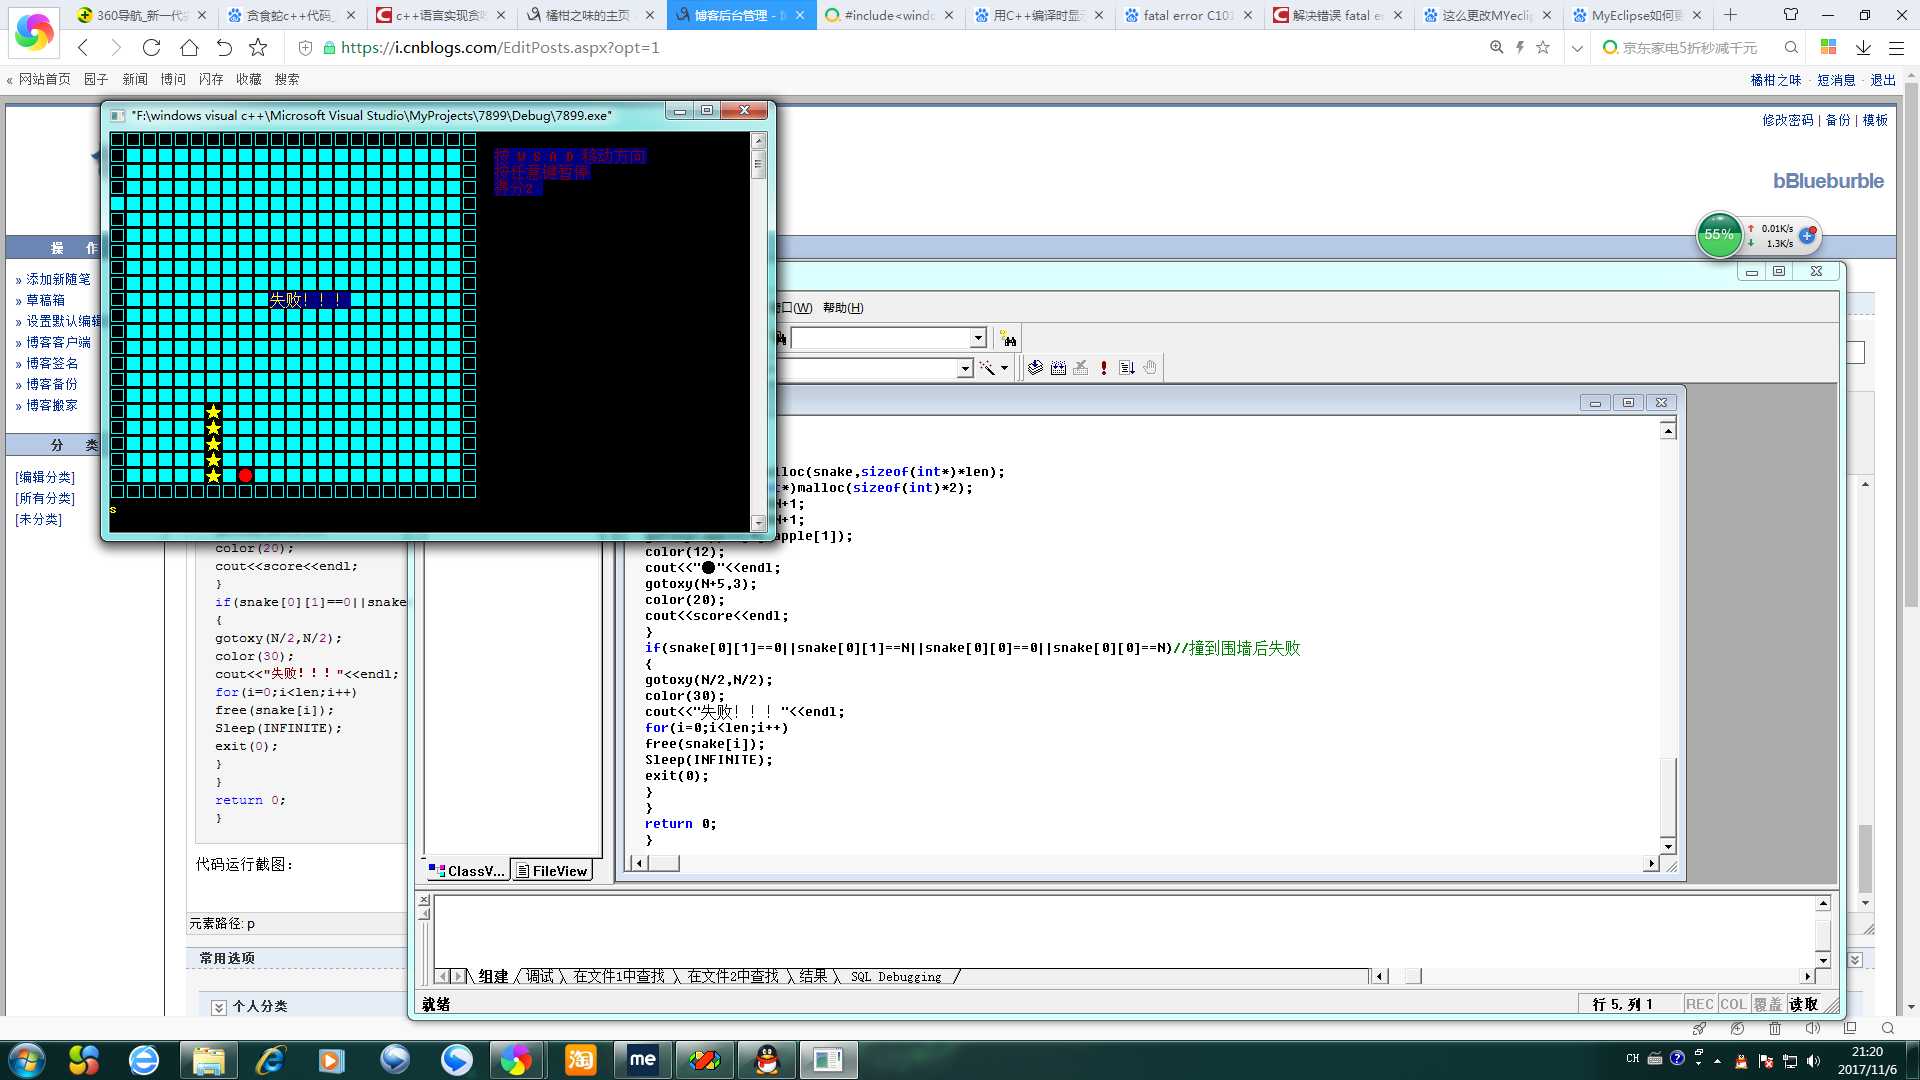Reload the page with the refresh icon
Image resolution: width=1920 pixels, height=1080 pixels.
(152, 47)
